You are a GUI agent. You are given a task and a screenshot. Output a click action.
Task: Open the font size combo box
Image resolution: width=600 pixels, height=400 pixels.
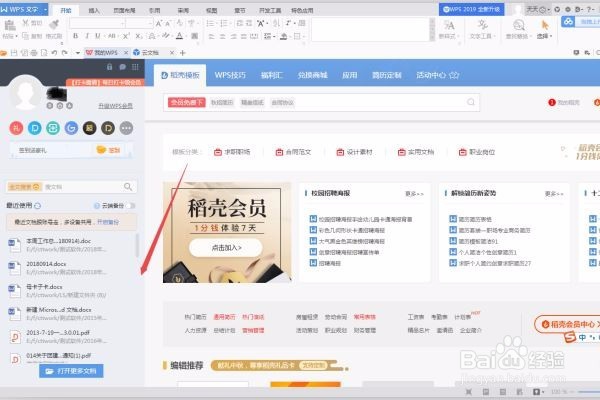[x=139, y=24]
